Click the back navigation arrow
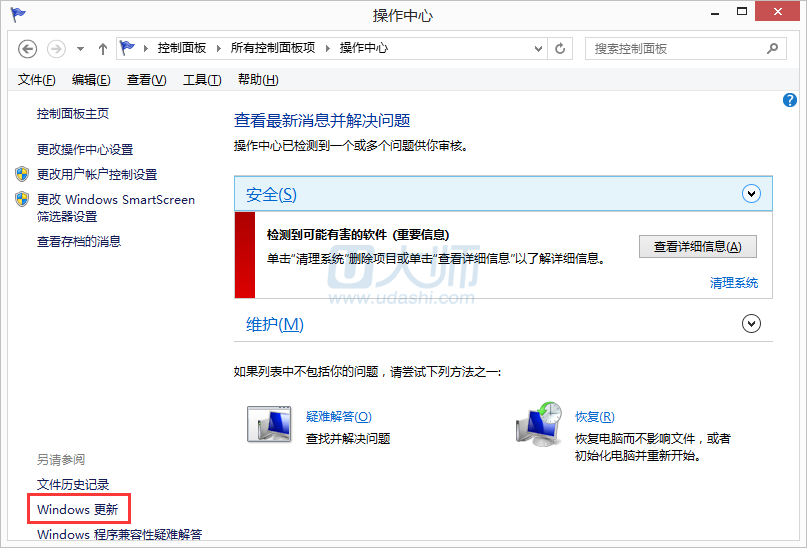This screenshot has height=548, width=807. point(27,49)
